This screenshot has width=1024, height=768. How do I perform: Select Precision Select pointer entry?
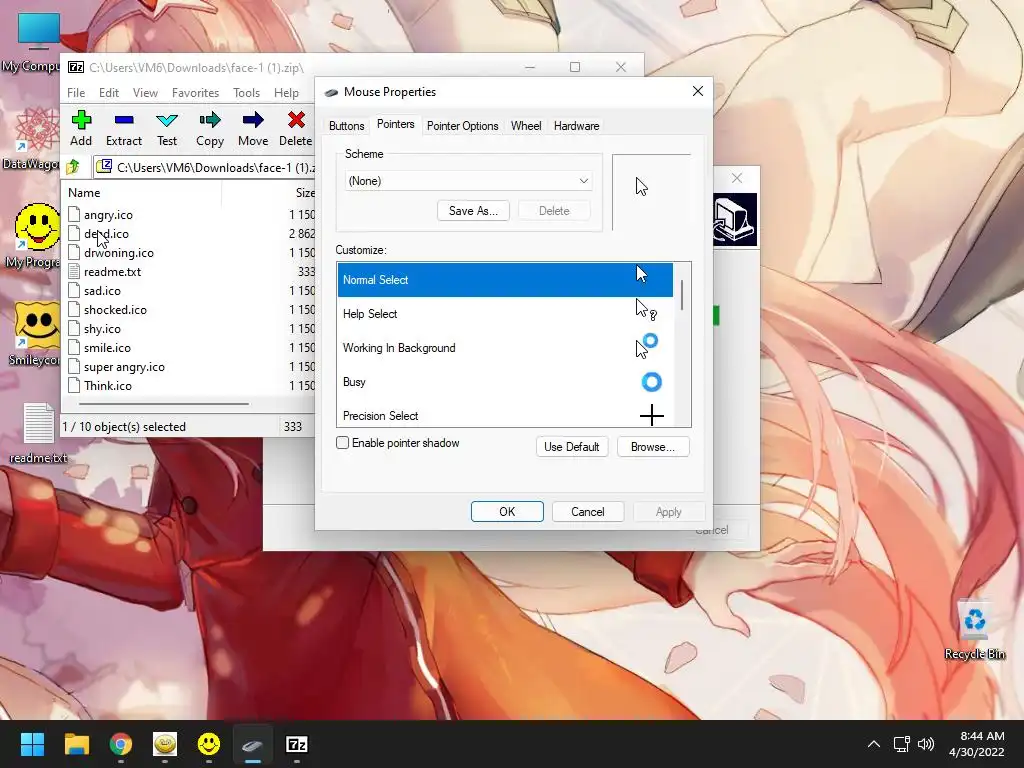click(505, 415)
